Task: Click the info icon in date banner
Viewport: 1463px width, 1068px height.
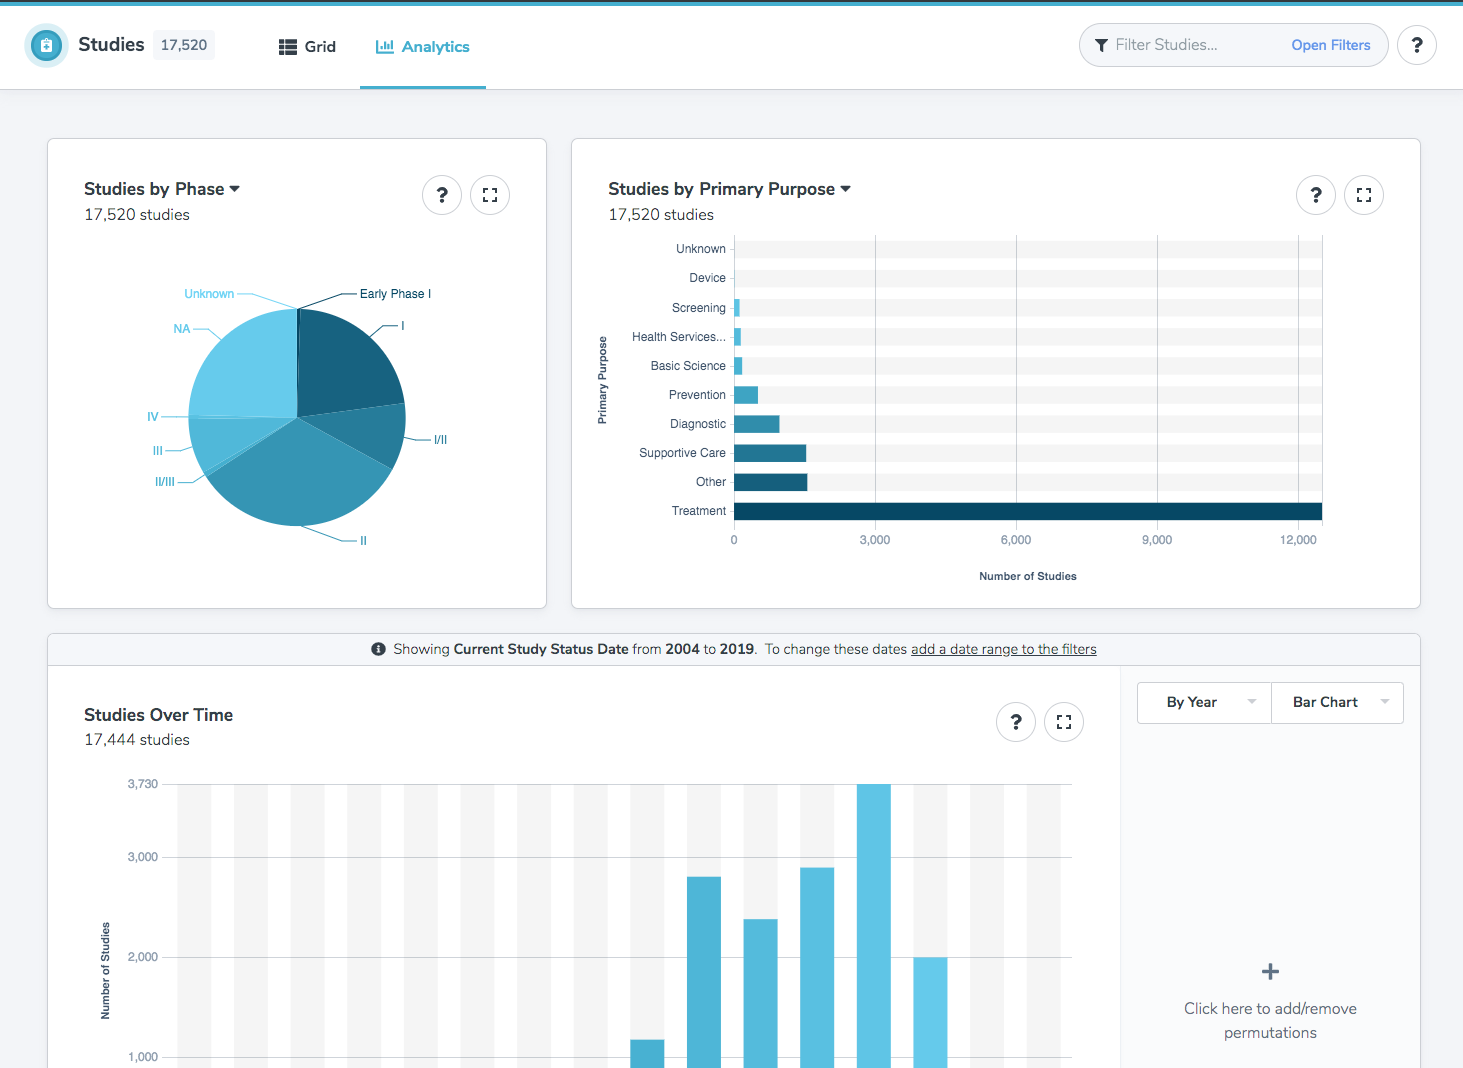Action: 378,649
